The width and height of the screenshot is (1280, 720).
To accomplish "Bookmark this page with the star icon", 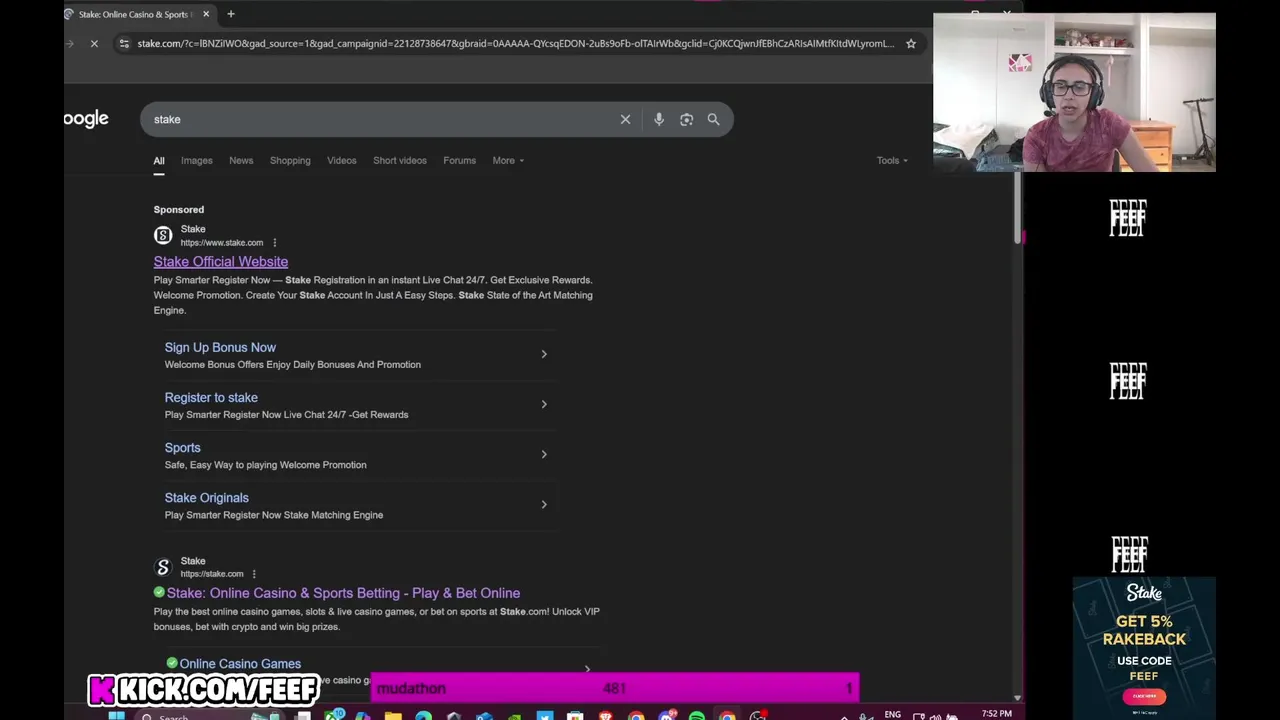I will point(911,43).
